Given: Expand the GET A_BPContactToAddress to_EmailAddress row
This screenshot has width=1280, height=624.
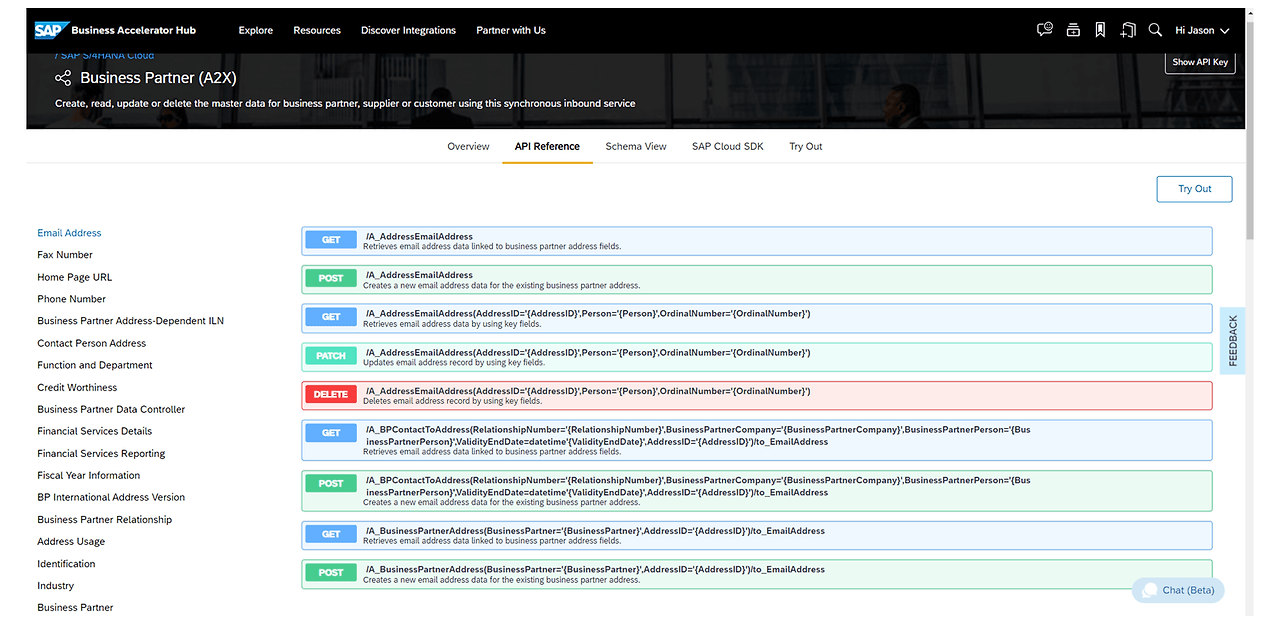Looking at the screenshot, I should pyautogui.click(x=757, y=440).
